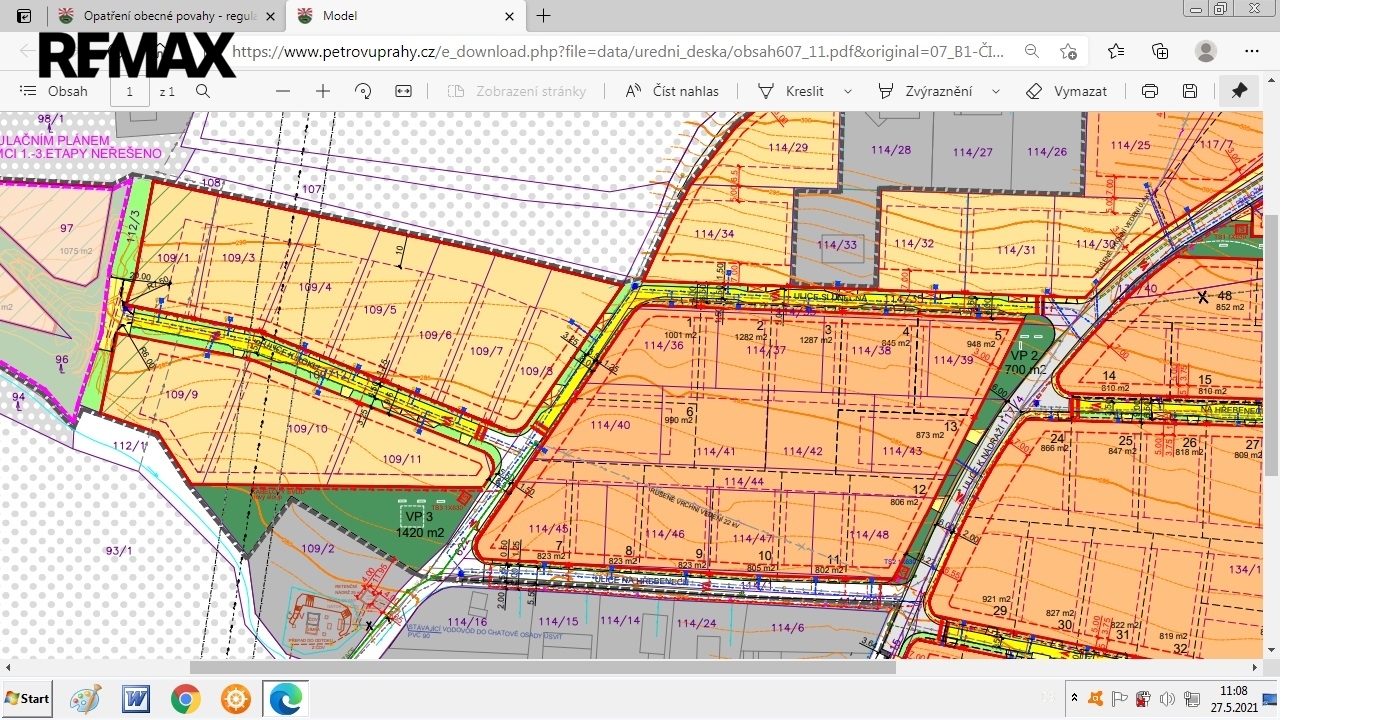Save the PDF with the floppy icon
The width and height of the screenshot is (1398, 720).
tap(1190, 91)
